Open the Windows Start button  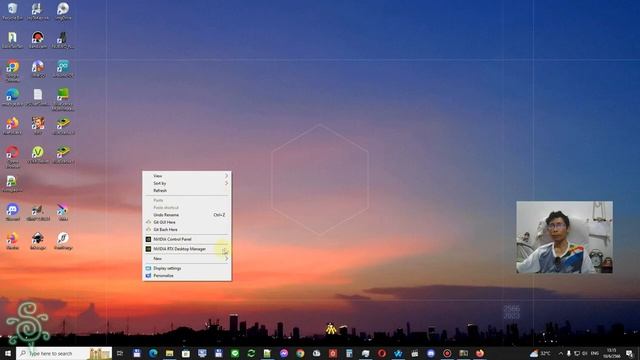coord(7,353)
